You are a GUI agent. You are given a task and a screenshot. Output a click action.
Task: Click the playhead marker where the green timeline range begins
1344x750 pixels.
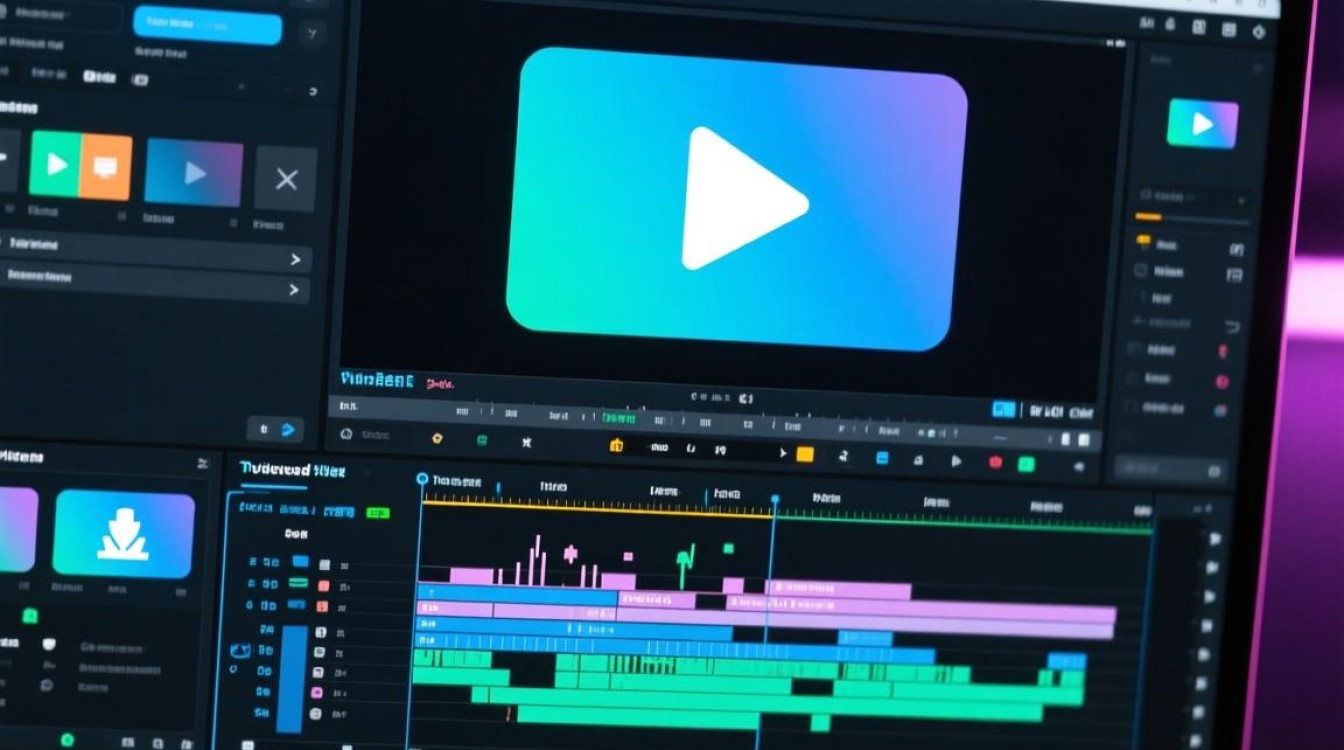coord(774,498)
